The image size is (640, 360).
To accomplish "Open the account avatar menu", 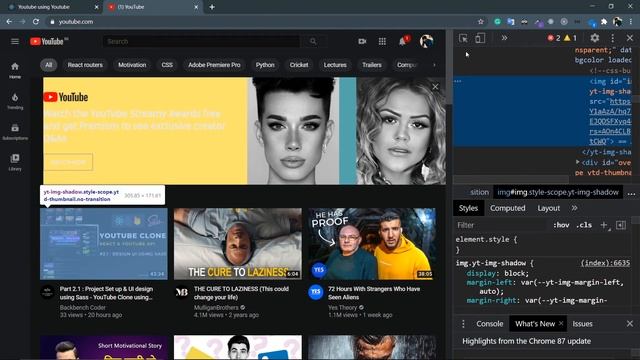I will [427, 41].
